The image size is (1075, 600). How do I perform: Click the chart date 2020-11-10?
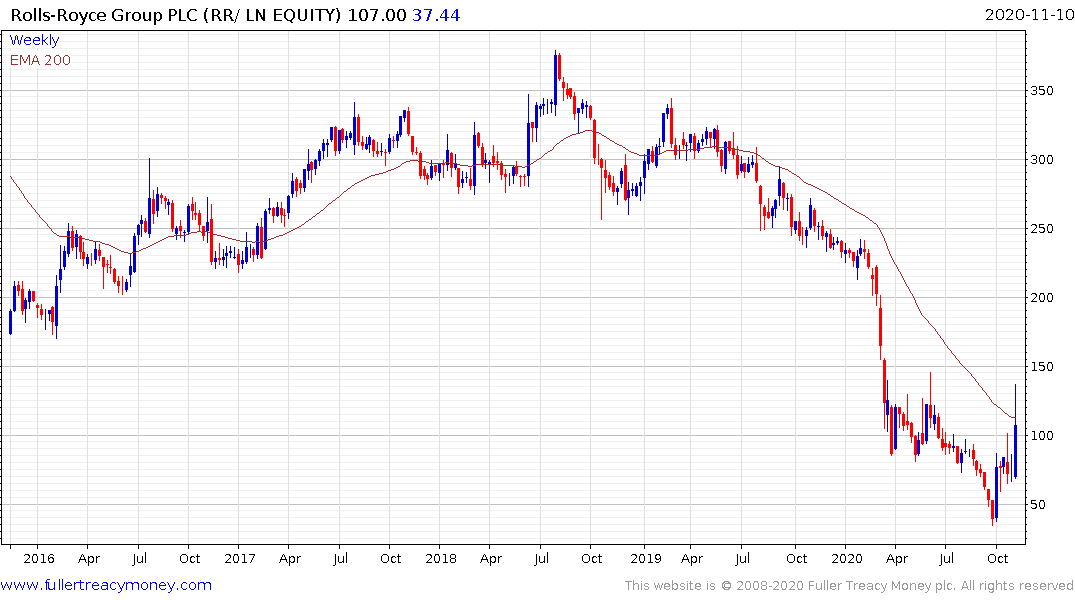[x=1029, y=15]
